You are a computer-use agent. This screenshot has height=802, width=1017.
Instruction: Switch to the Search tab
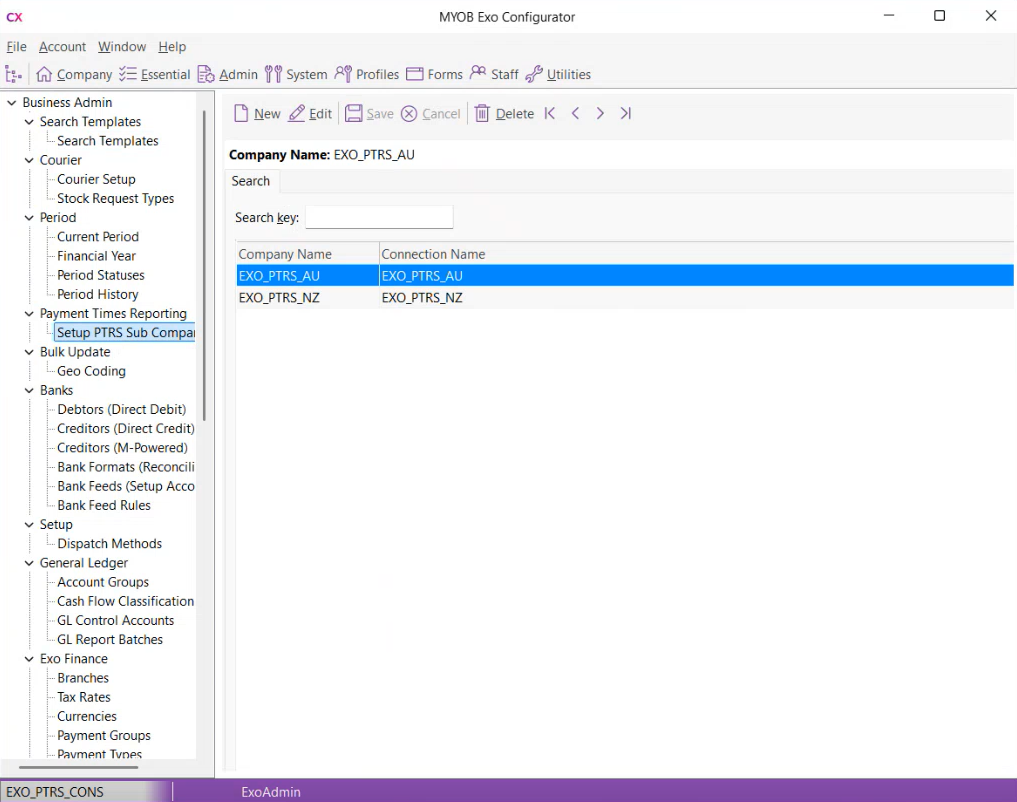tap(250, 181)
